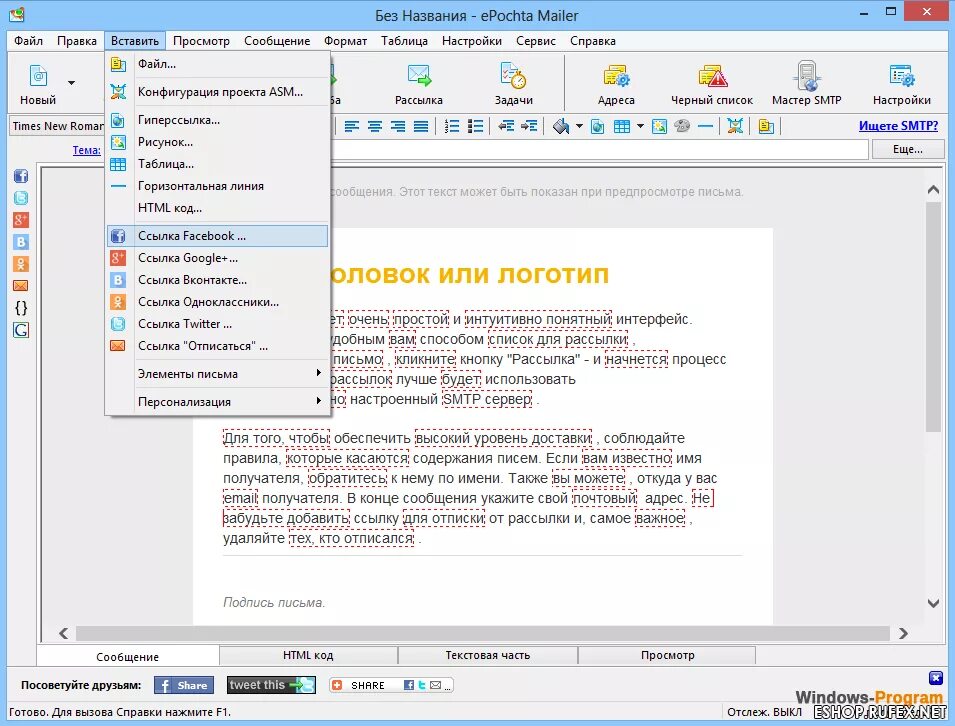The width and height of the screenshot is (955, 726).
Task: Click the Отслеж. ВЫКЛ status bar entry
Action: pyautogui.click(x=764, y=712)
